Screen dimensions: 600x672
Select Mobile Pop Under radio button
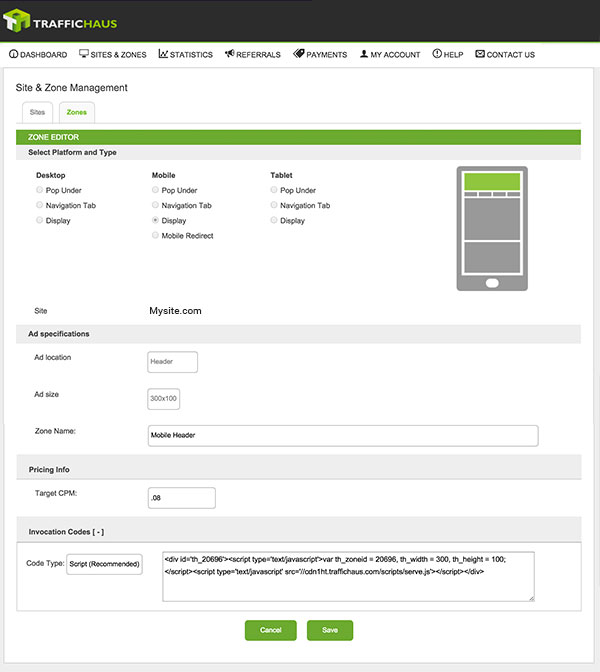coord(155,190)
